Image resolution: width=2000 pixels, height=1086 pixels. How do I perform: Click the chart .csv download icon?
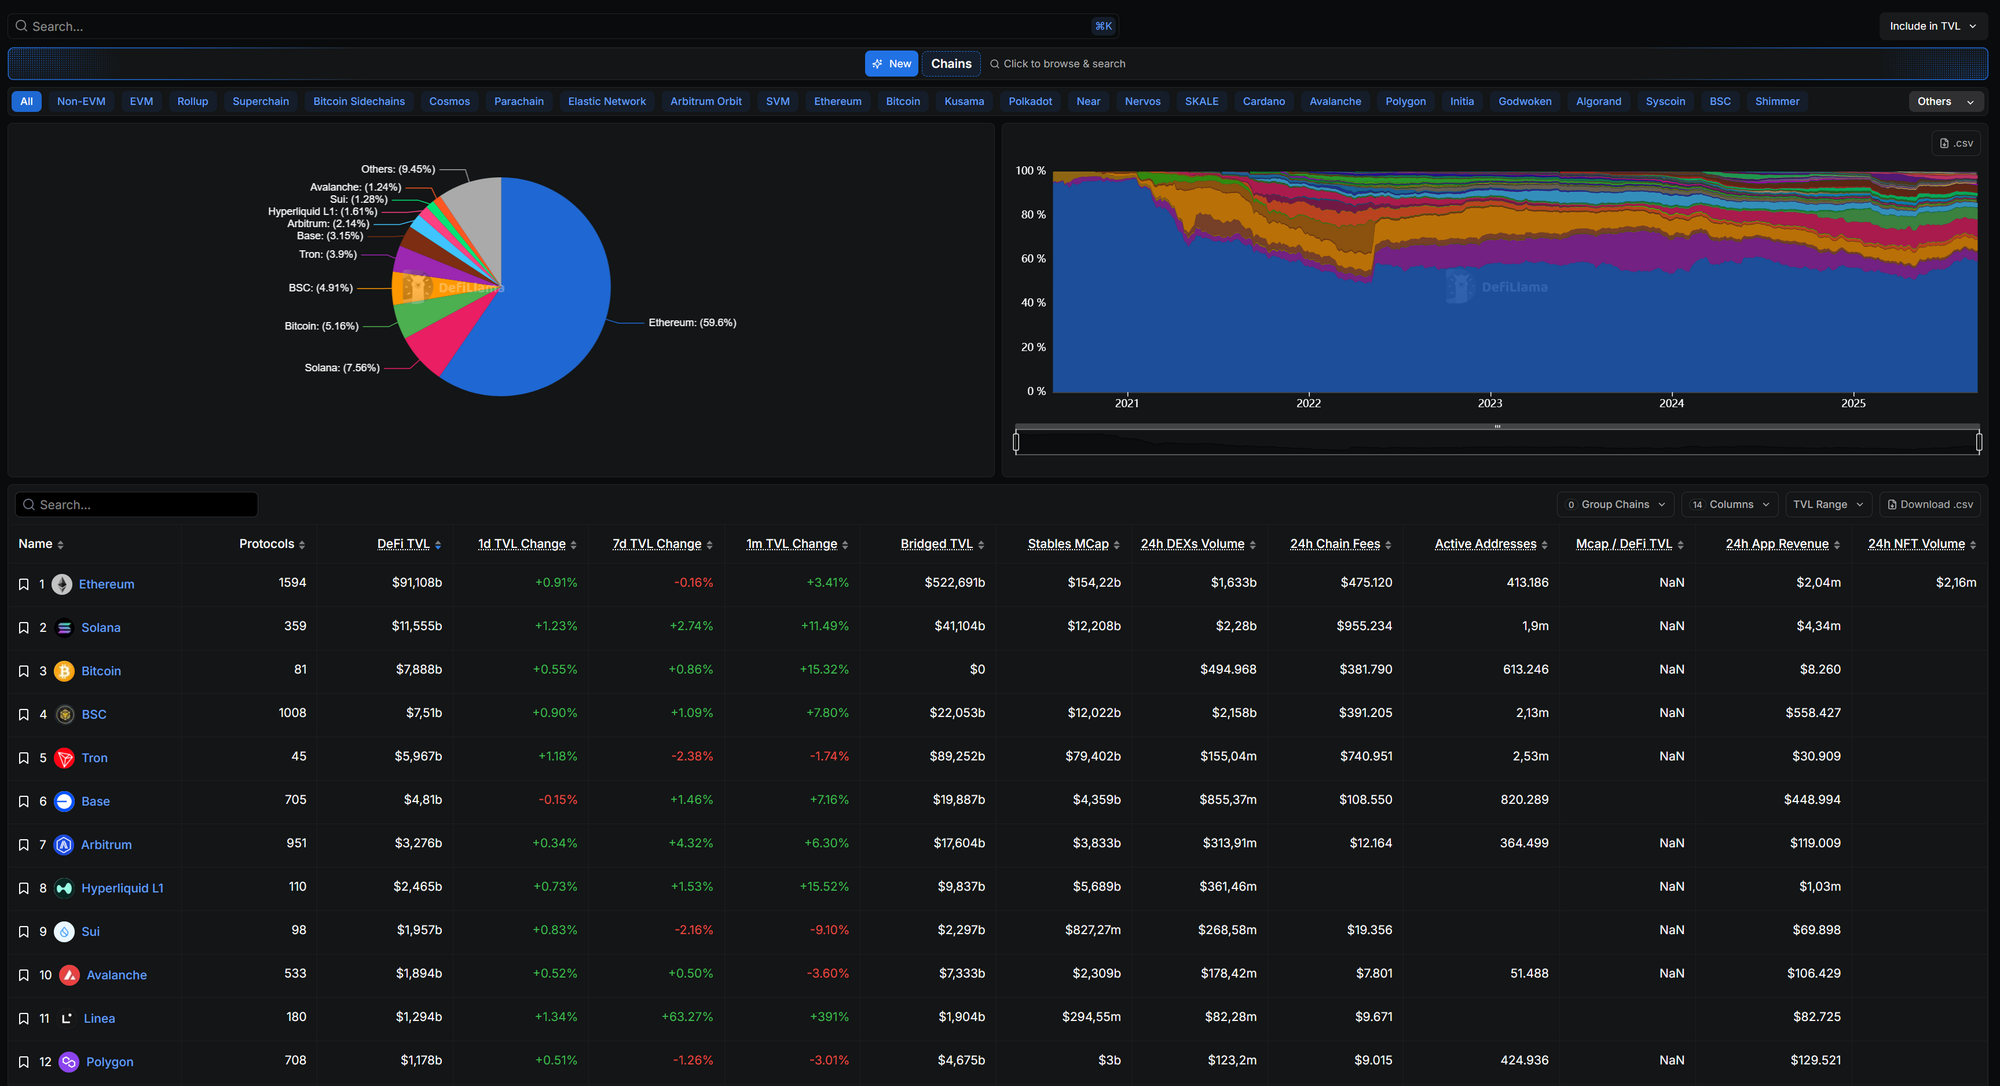[1956, 143]
